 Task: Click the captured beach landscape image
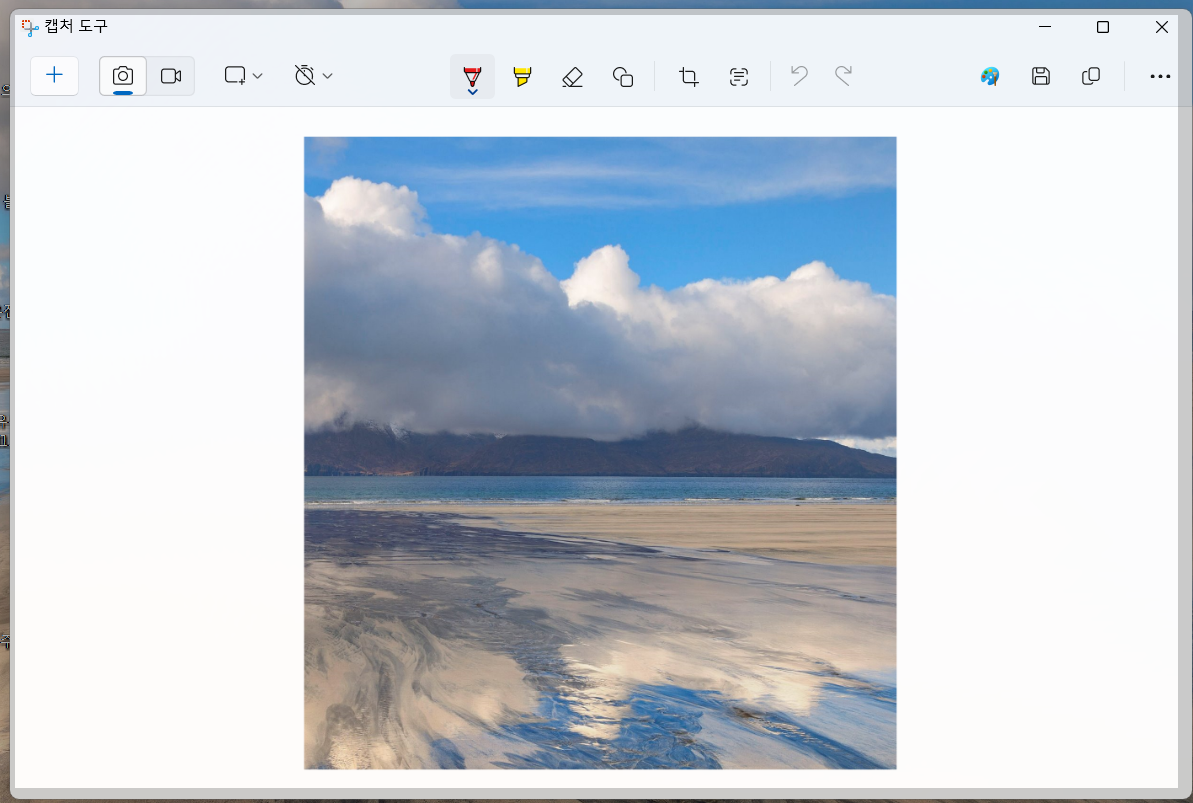click(x=600, y=453)
